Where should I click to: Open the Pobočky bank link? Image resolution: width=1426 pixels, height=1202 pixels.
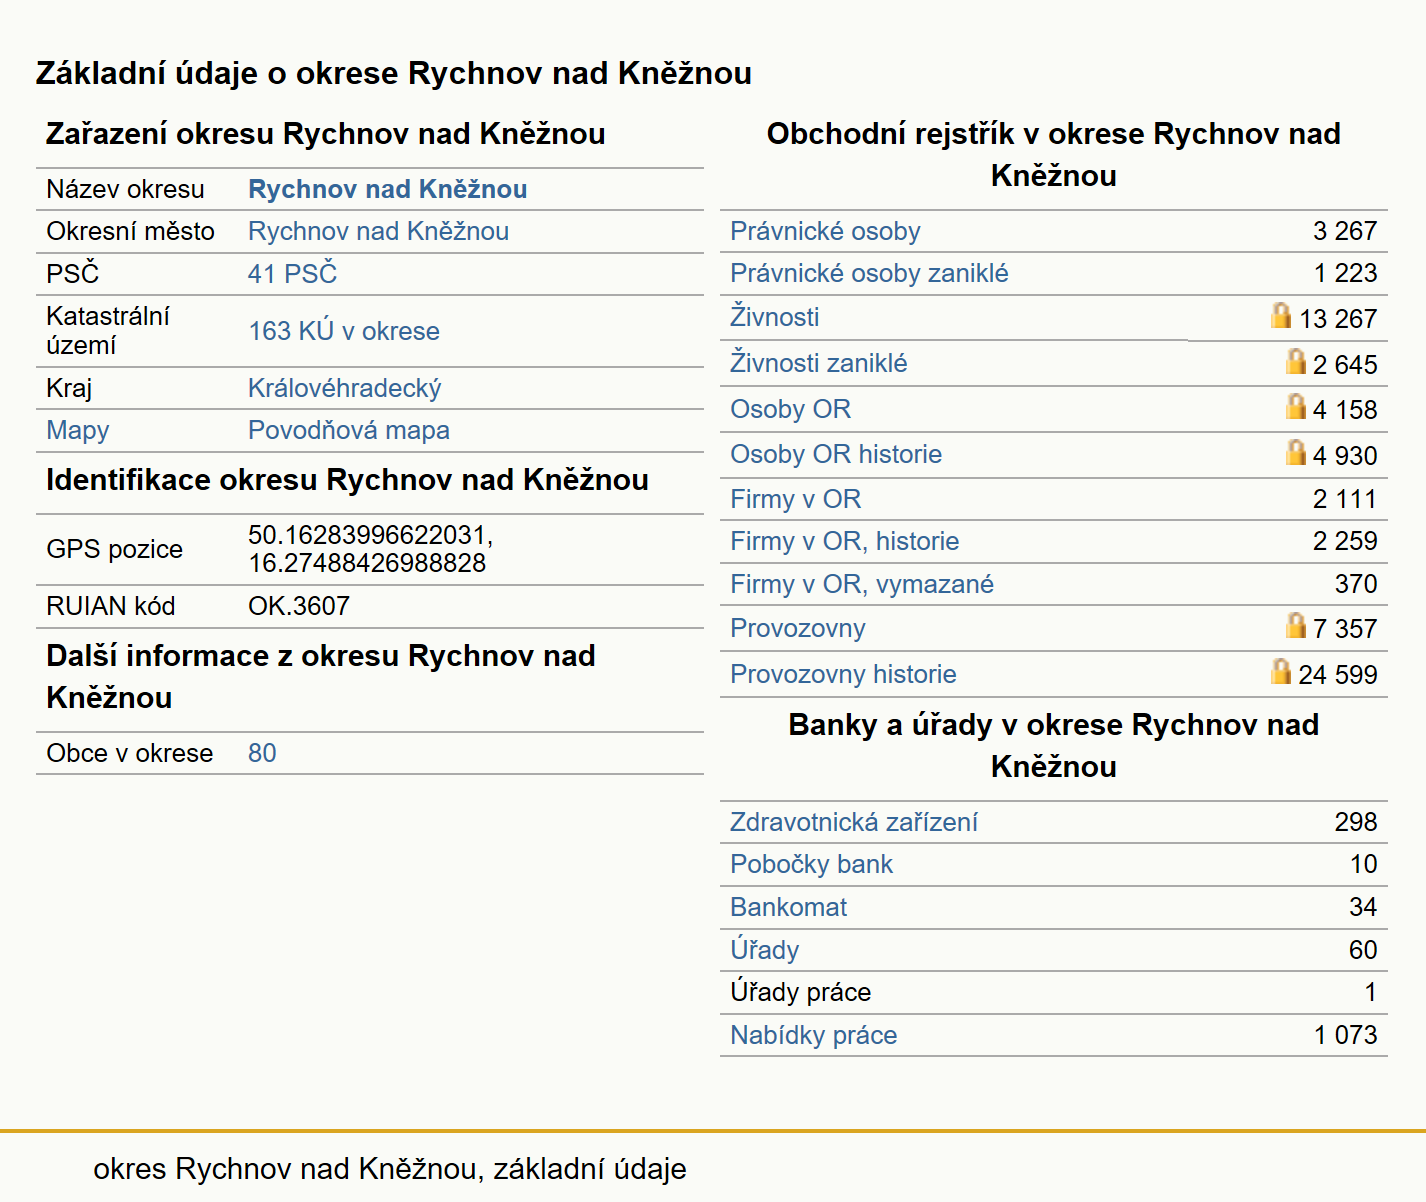click(812, 864)
